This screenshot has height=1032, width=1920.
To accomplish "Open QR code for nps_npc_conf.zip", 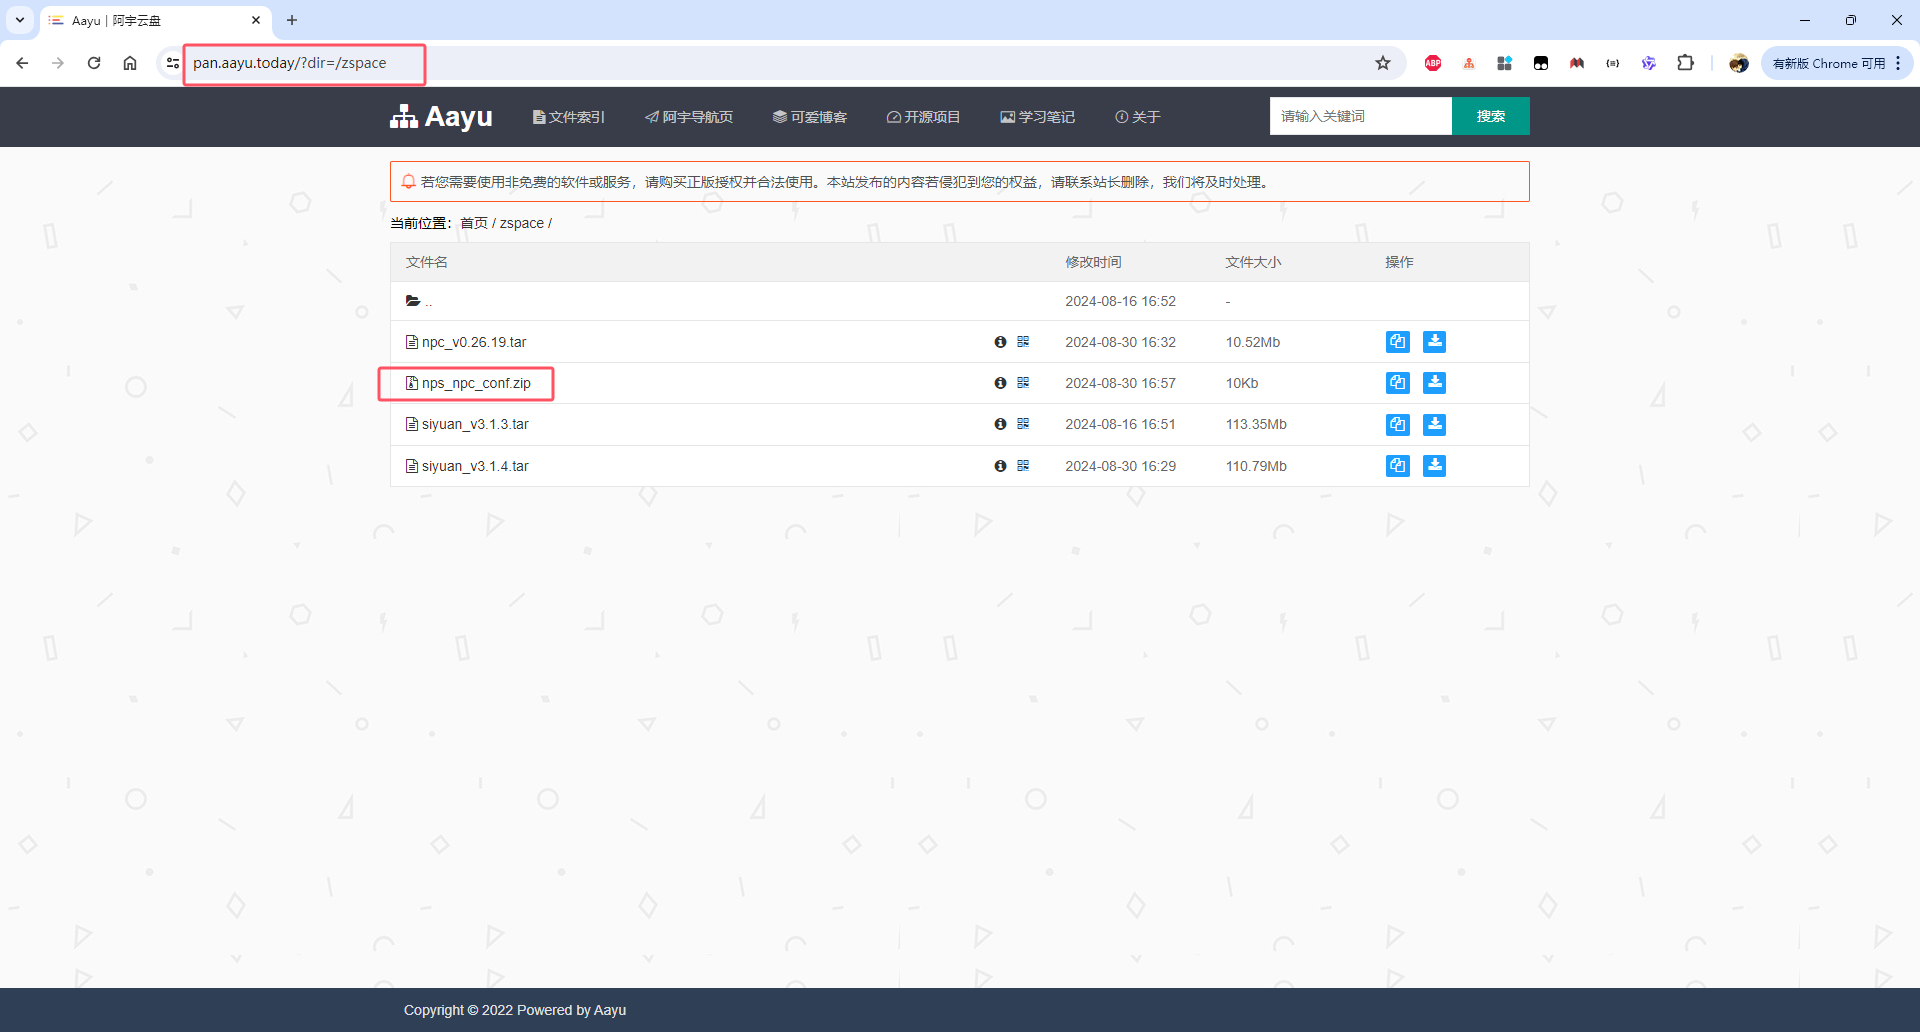I will 1023,383.
